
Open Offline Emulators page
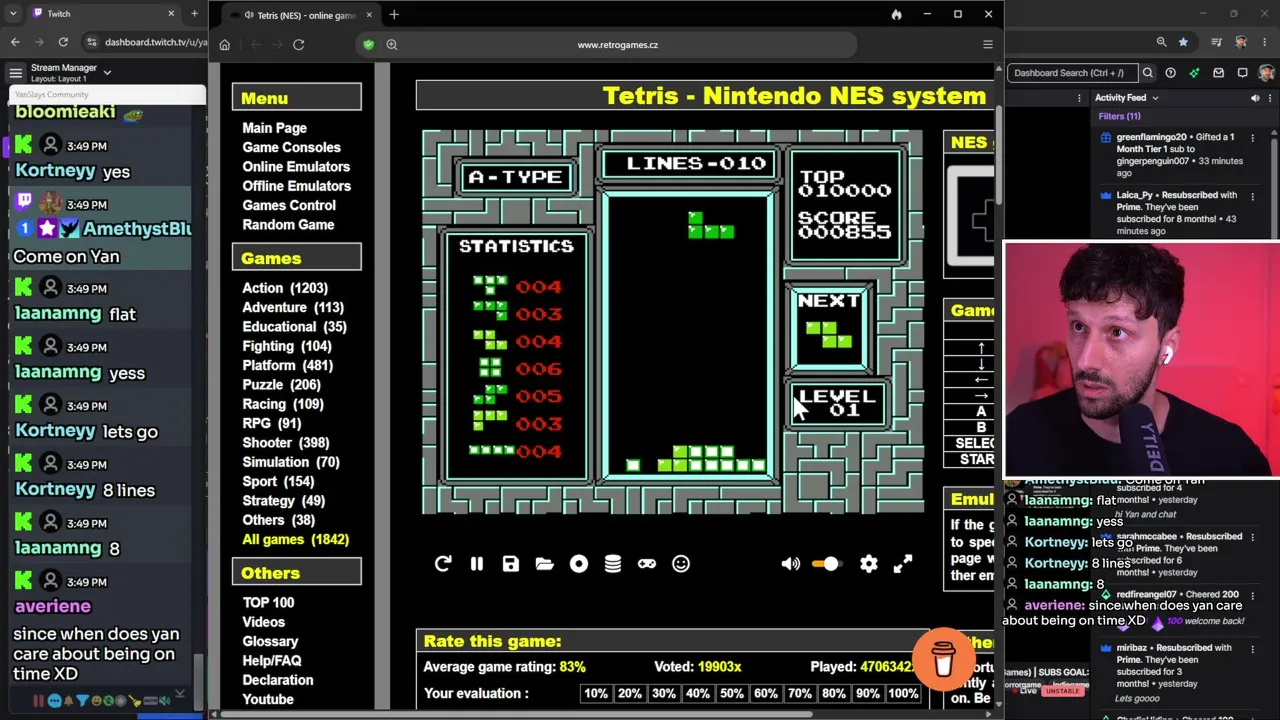296,186
